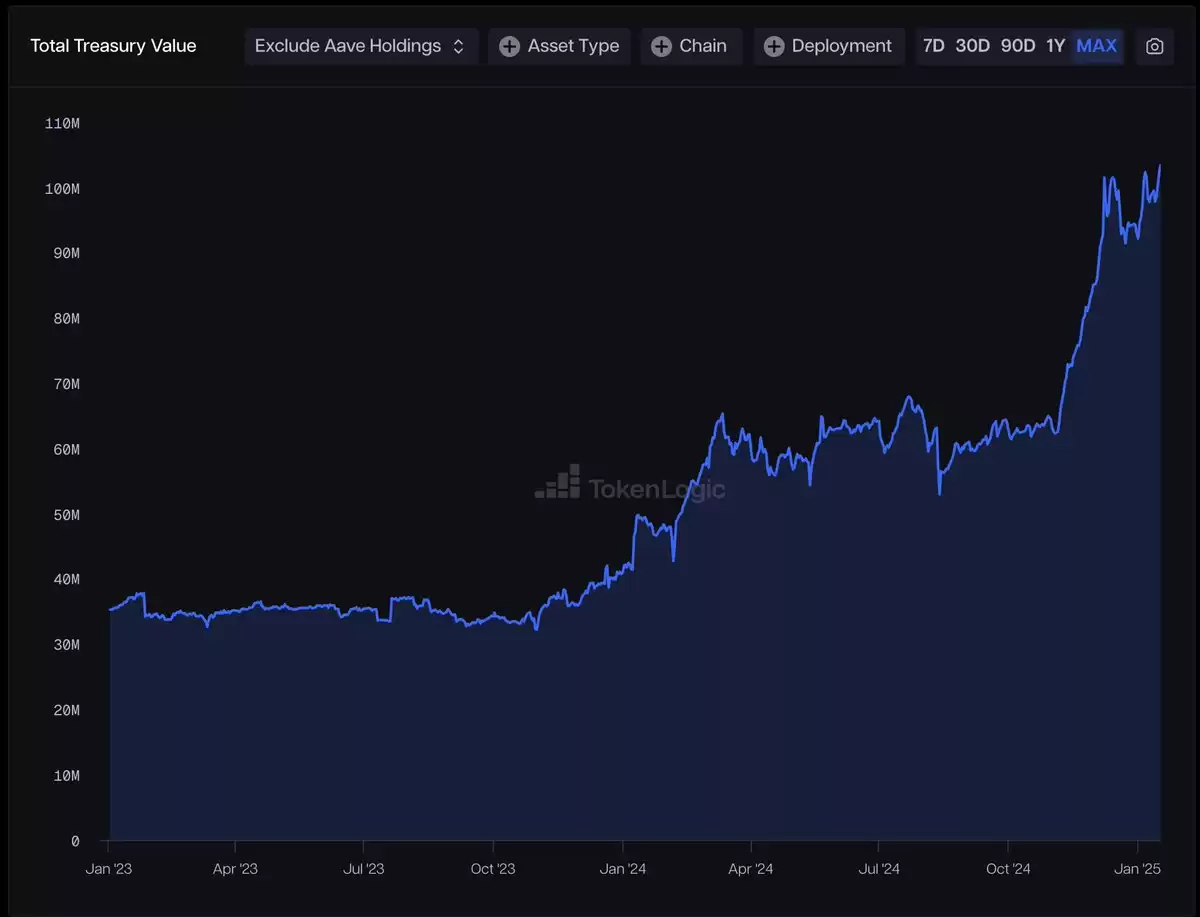Click the Oct '24 x-axis label
This screenshot has height=917, width=1200.
tap(1008, 869)
